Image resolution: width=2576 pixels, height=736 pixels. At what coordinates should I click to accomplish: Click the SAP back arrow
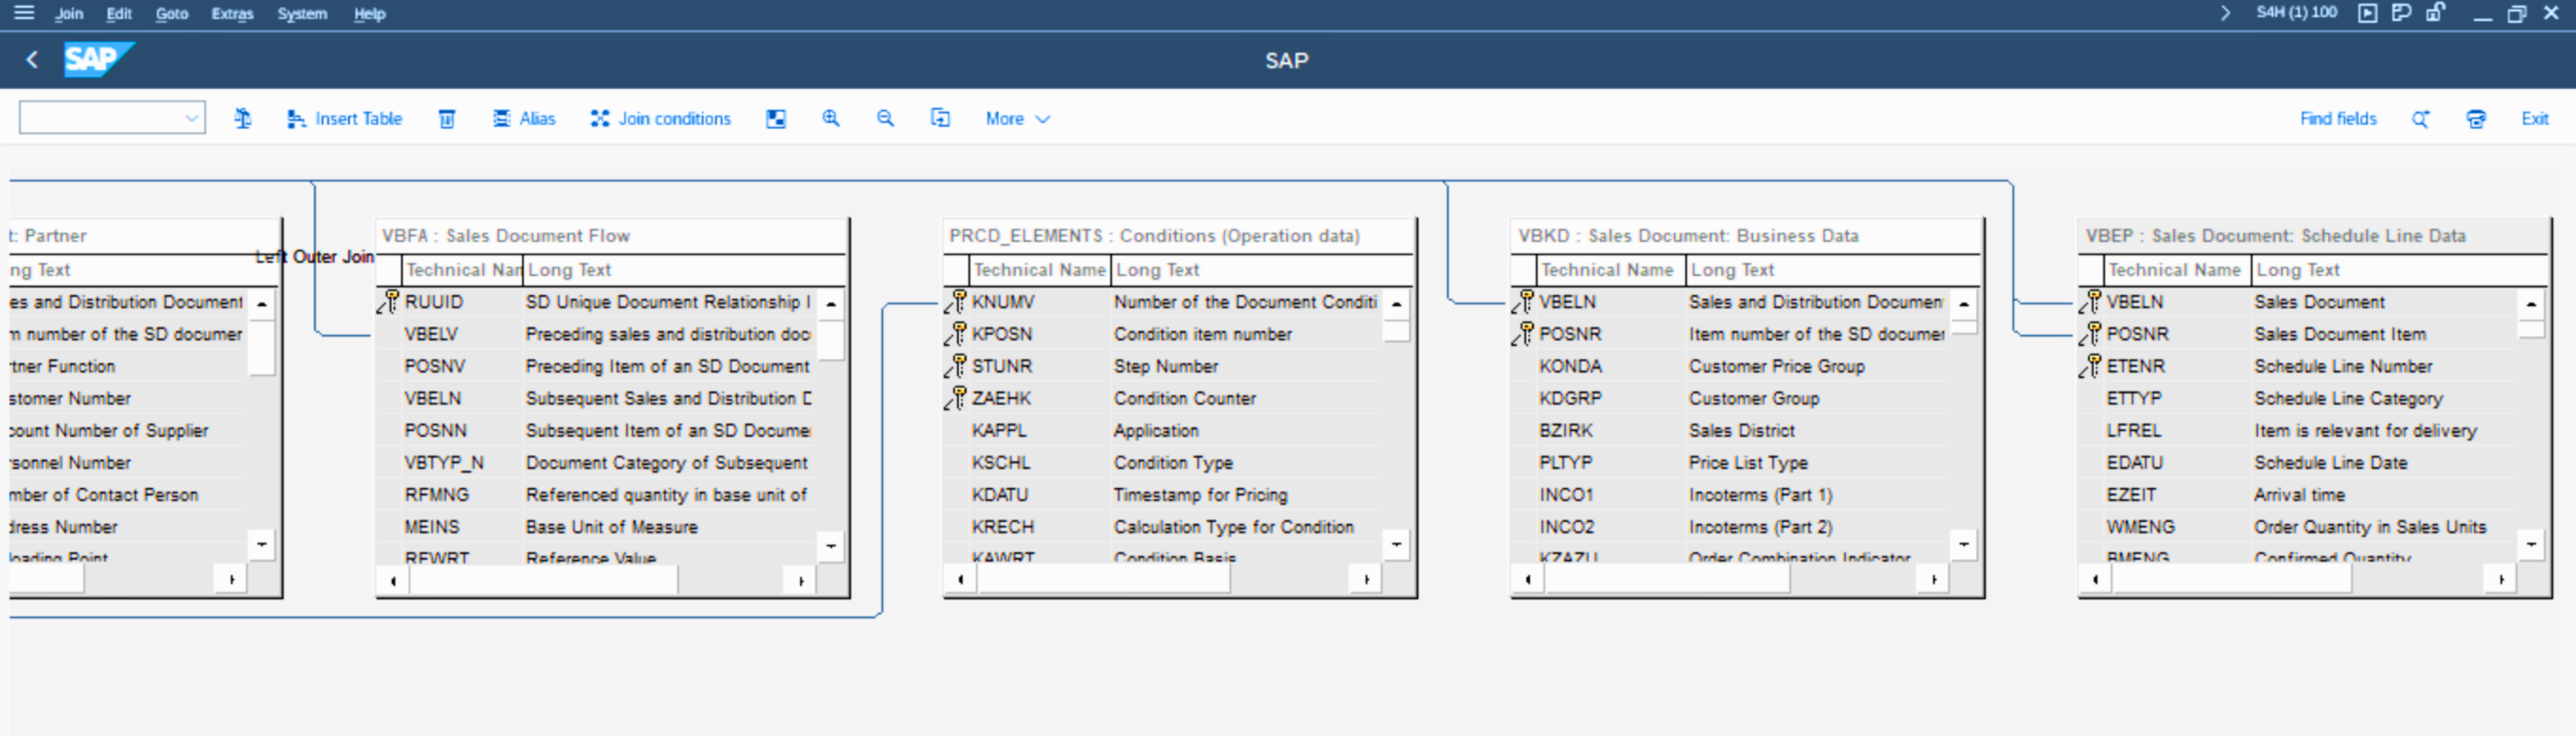tap(32, 60)
